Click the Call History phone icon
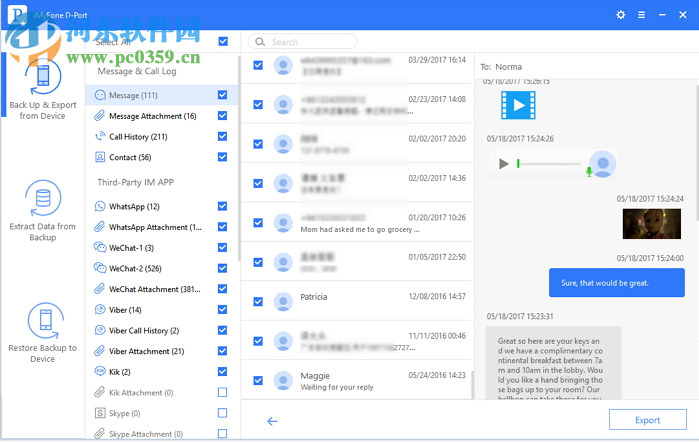699x444 pixels. [x=100, y=136]
